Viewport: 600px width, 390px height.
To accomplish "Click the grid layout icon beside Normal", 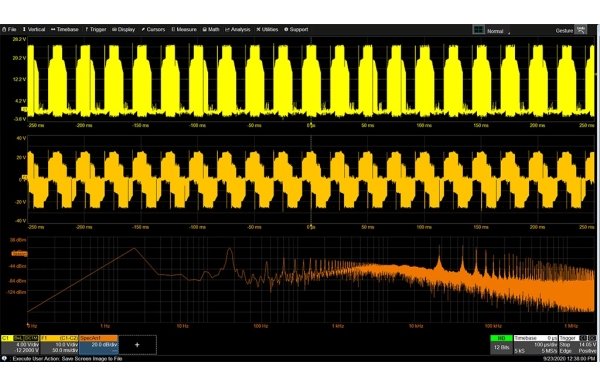I will coord(478,30).
